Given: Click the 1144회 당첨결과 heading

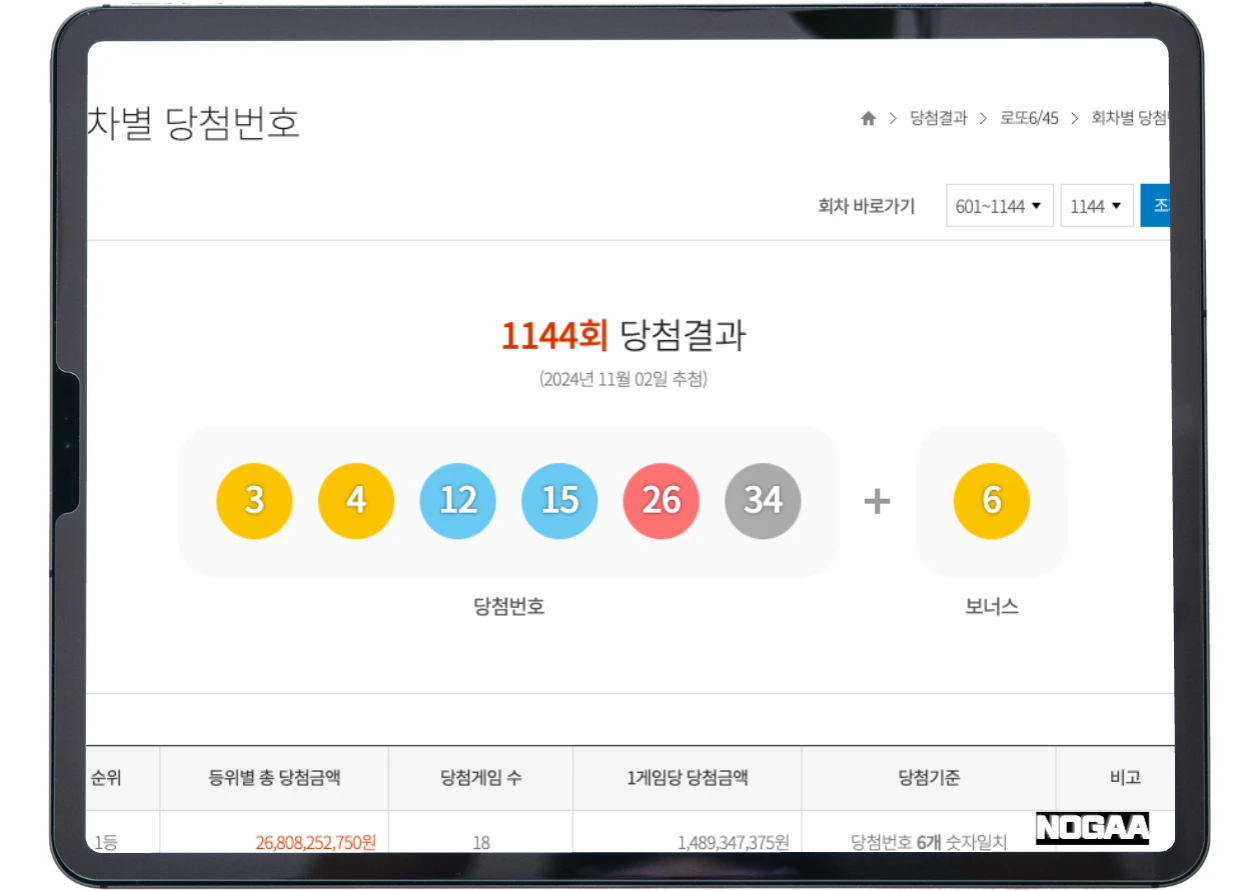Looking at the screenshot, I should (x=627, y=337).
